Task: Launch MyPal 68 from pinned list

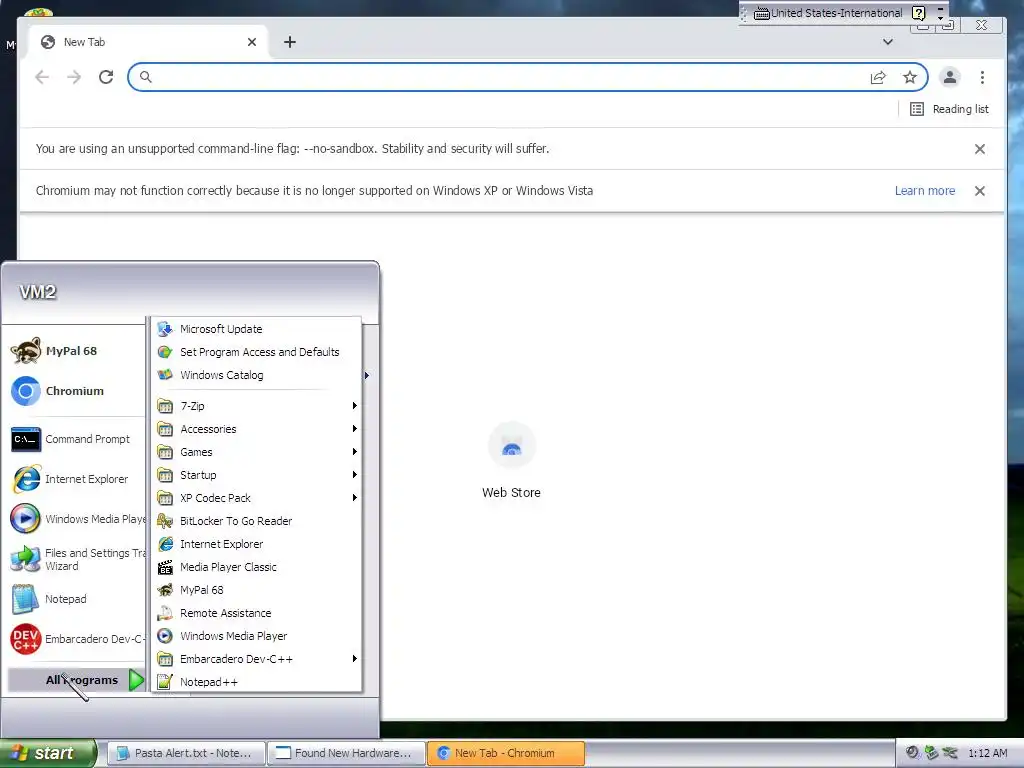Action: 72,351
